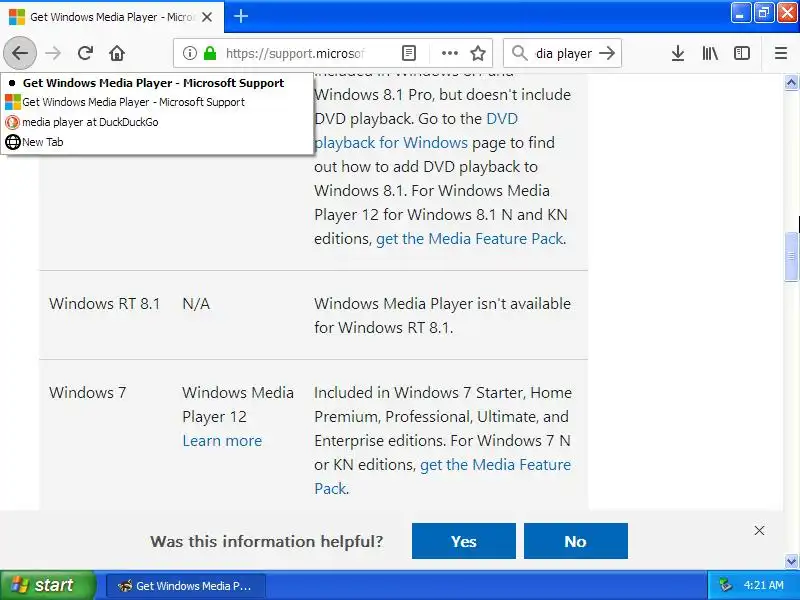Close the Get Windows Media Player tab
The width and height of the screenshot is (800, 600).
click(x=207, y=17)
